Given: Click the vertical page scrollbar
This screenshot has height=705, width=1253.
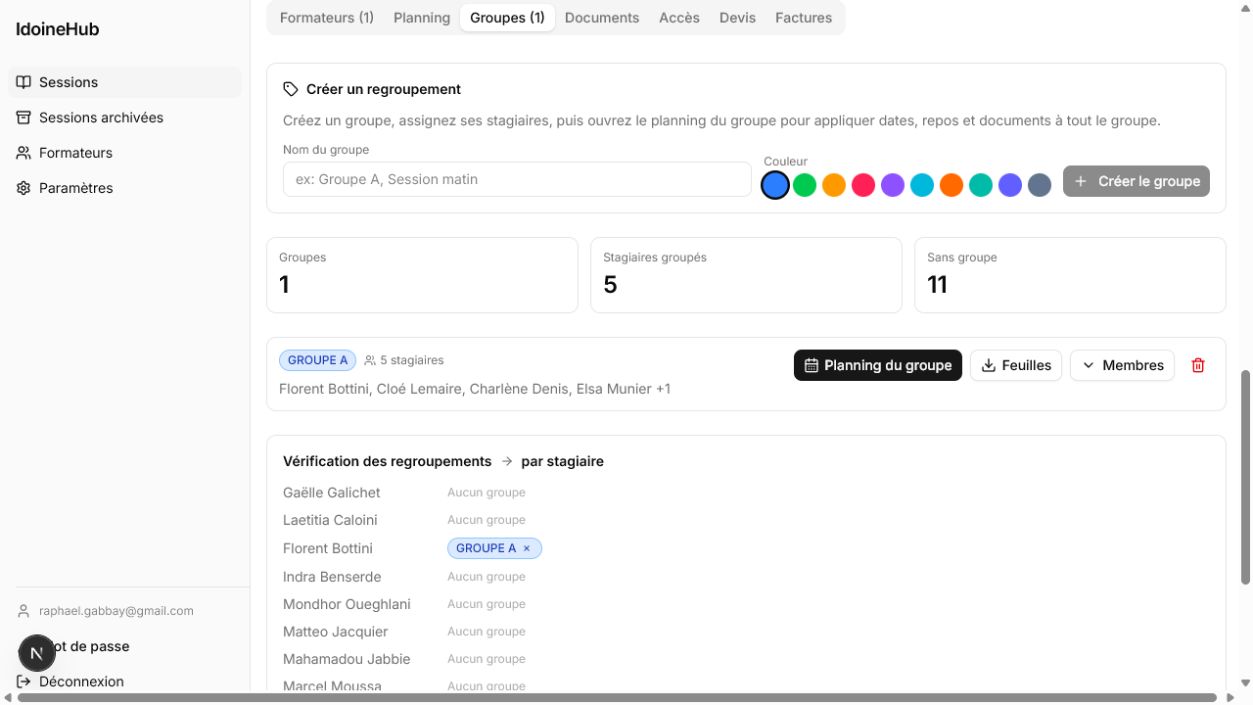Looking at the screenshot, I should [1245, 477].
